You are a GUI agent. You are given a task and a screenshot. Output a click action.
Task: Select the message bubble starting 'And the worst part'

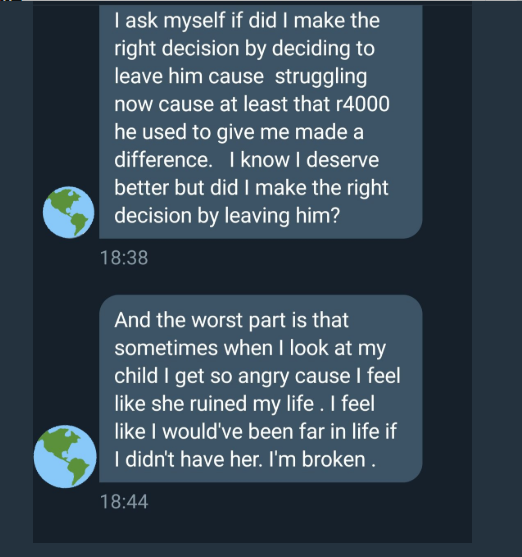[261, 389]
